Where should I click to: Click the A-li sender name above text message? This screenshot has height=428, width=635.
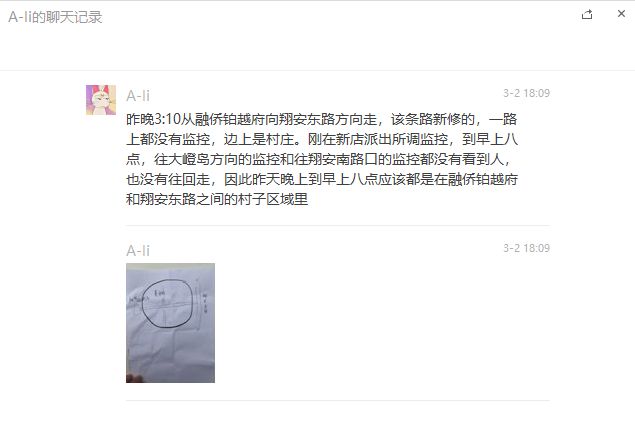point(138,96)
